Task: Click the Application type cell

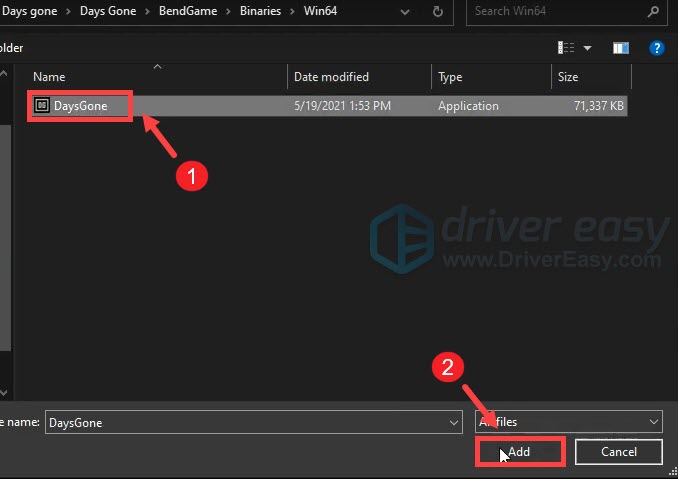Action: (x=468, y=106)
